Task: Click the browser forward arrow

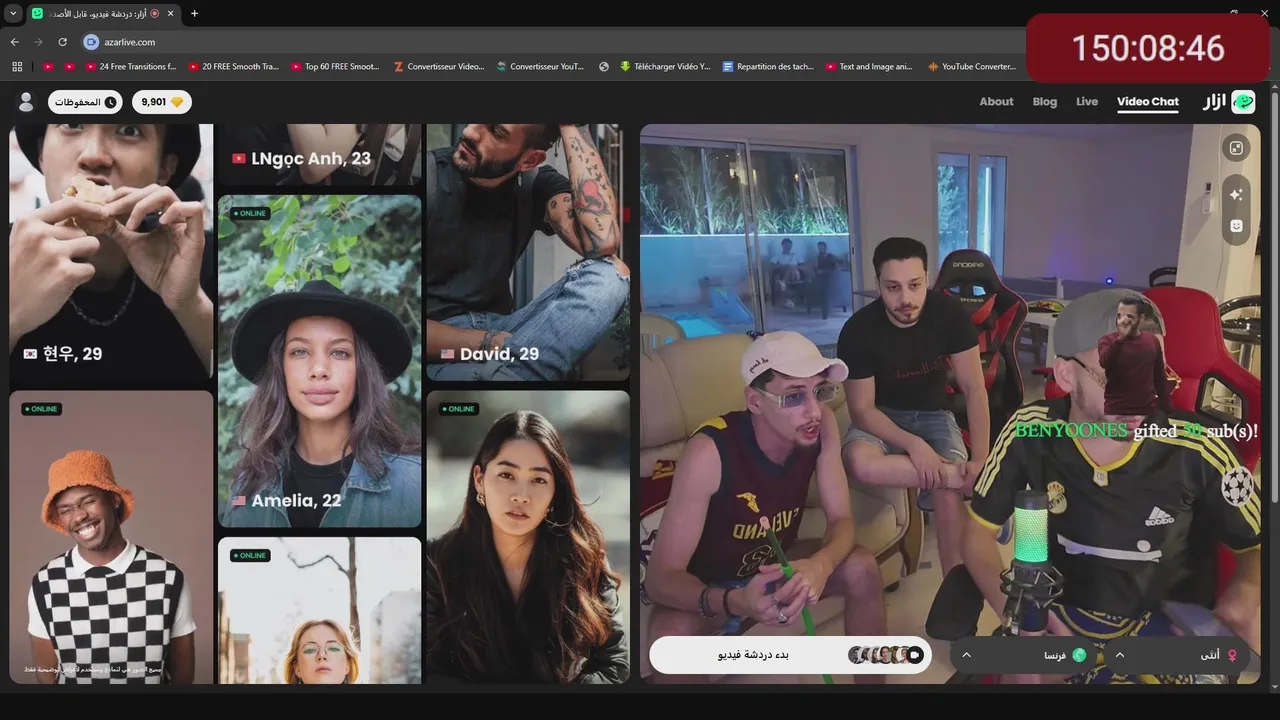Action: click(x=38, y=42)
